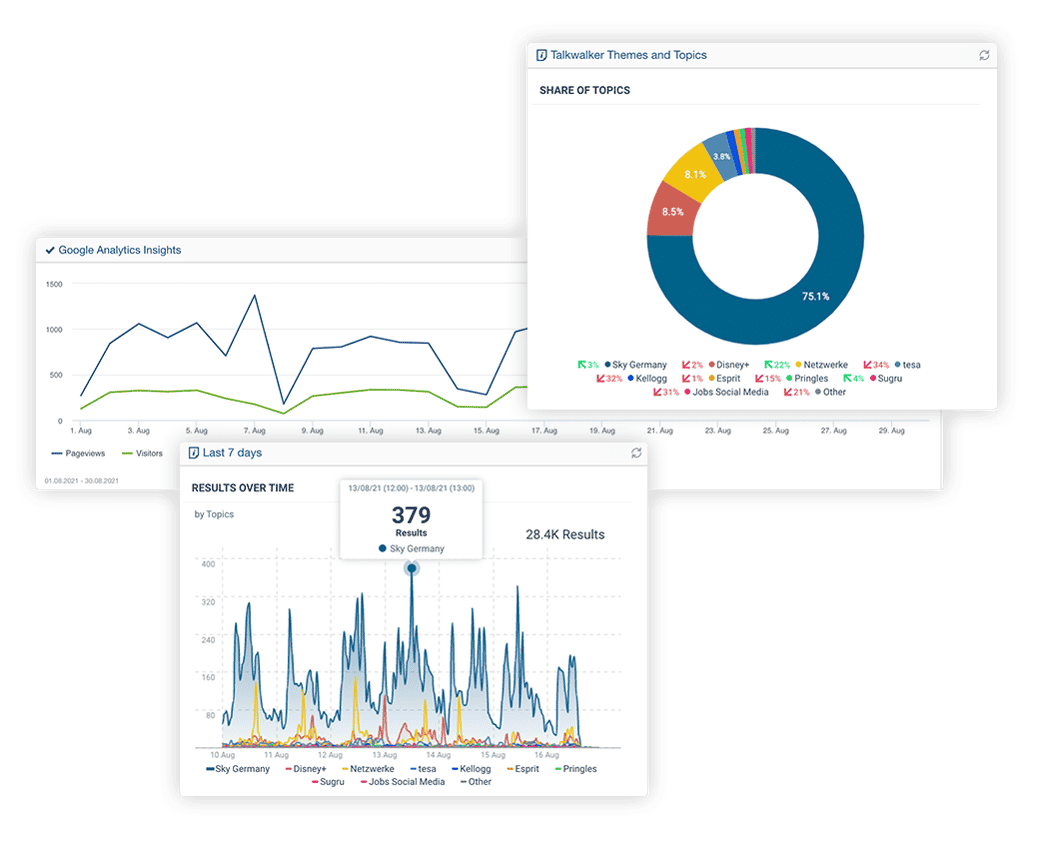Toggle Netzwerke in results-over-time legend
The height and width of the screenshot is (842, 1048).
click(368, 769)
